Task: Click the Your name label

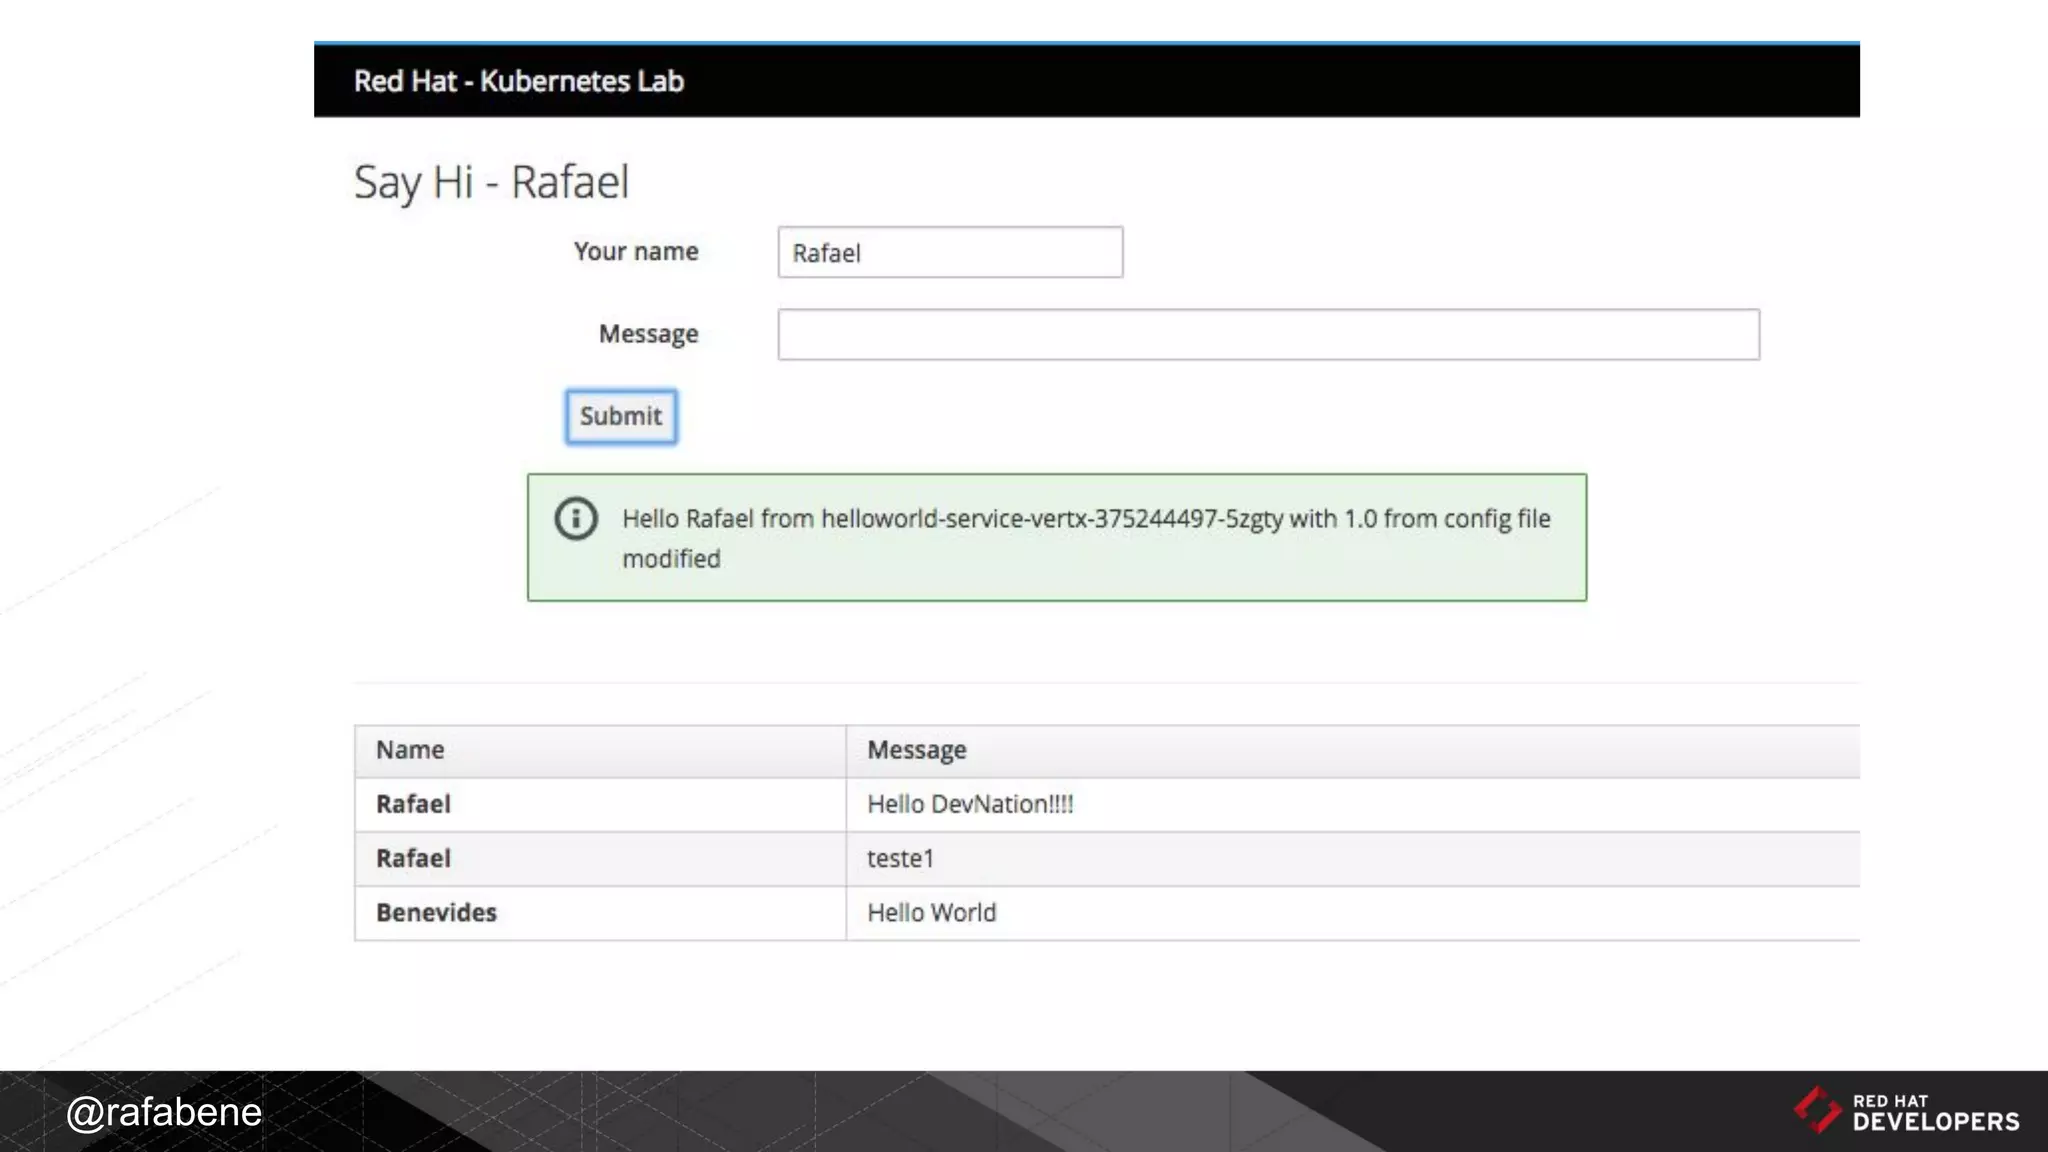Action: click(636, 251)
